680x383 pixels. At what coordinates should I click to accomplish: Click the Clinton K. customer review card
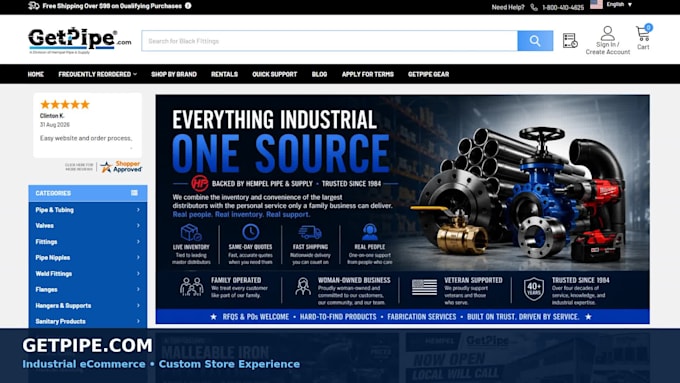coord(88,125)
